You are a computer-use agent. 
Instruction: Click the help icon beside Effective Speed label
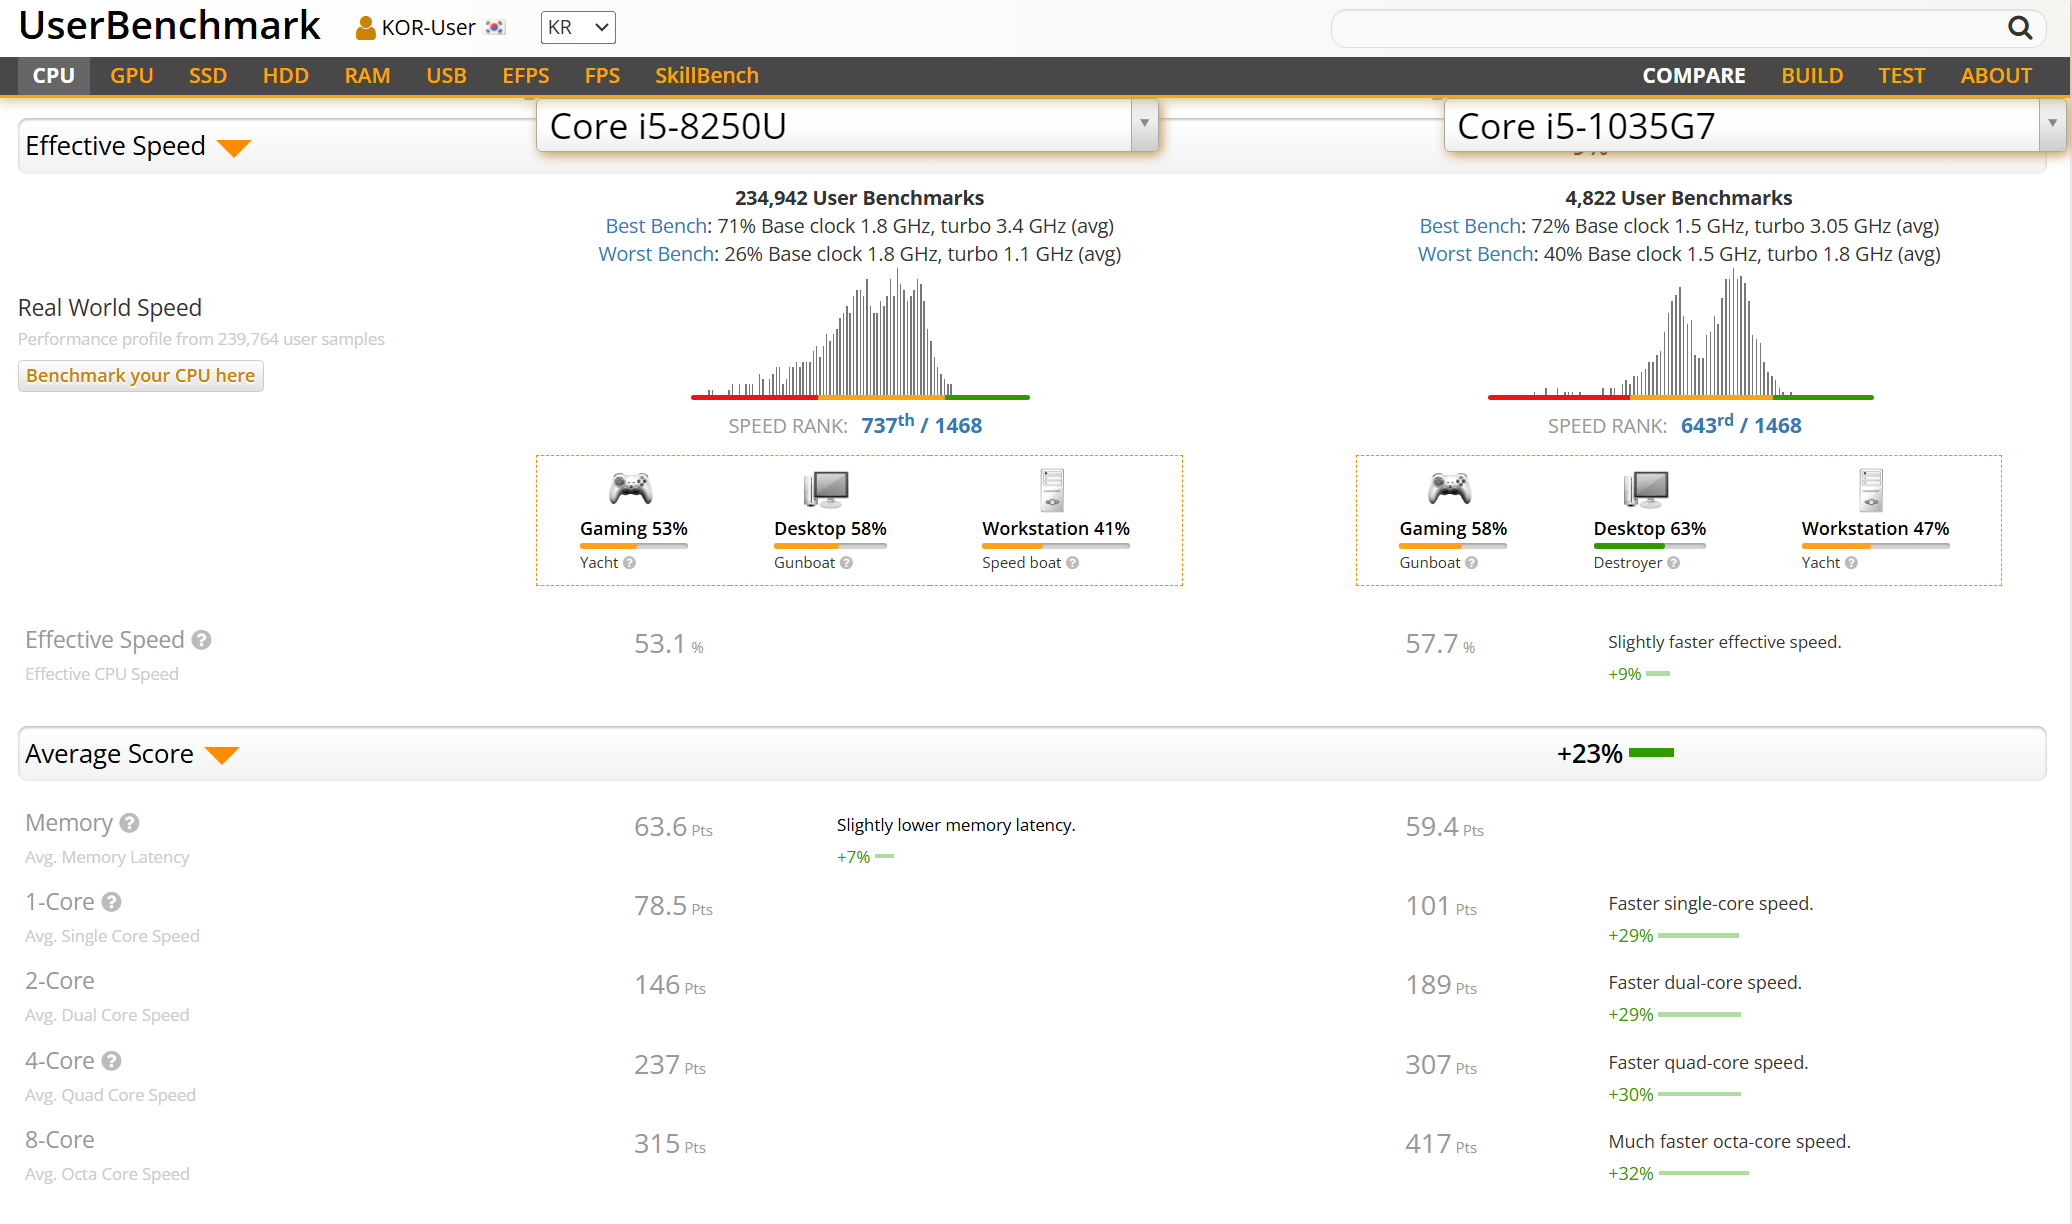click(201, 640)
